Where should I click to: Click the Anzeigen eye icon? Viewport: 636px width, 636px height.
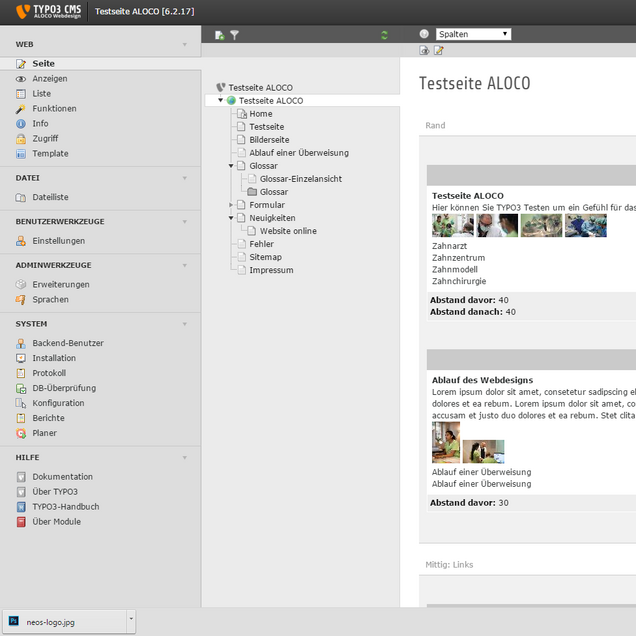(x=21, y=79)
